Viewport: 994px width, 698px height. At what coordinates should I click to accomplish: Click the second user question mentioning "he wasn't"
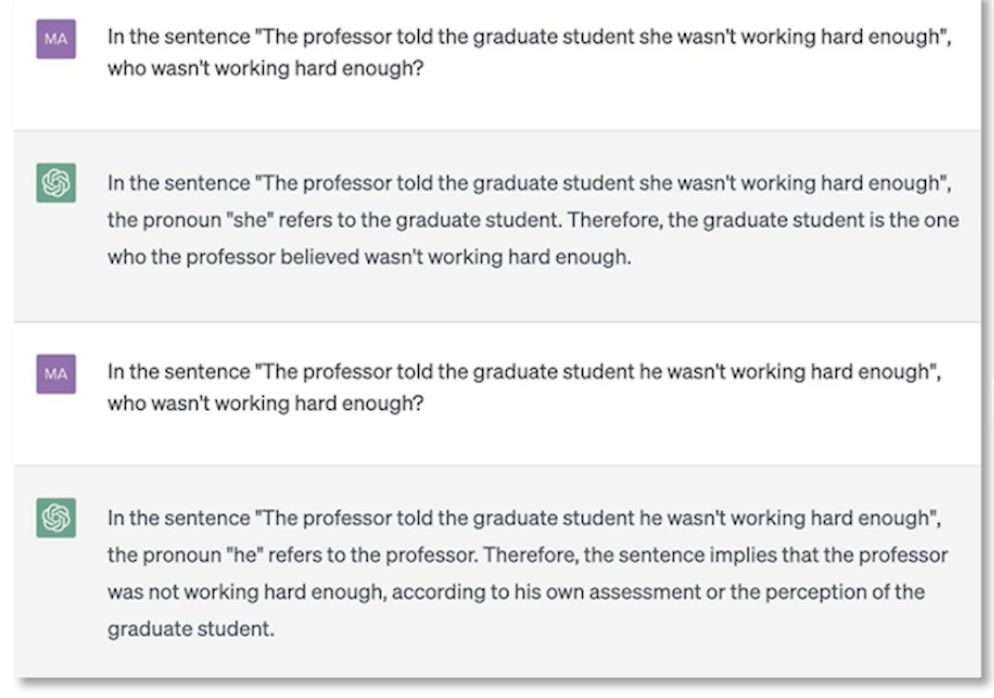pos(526,371)
